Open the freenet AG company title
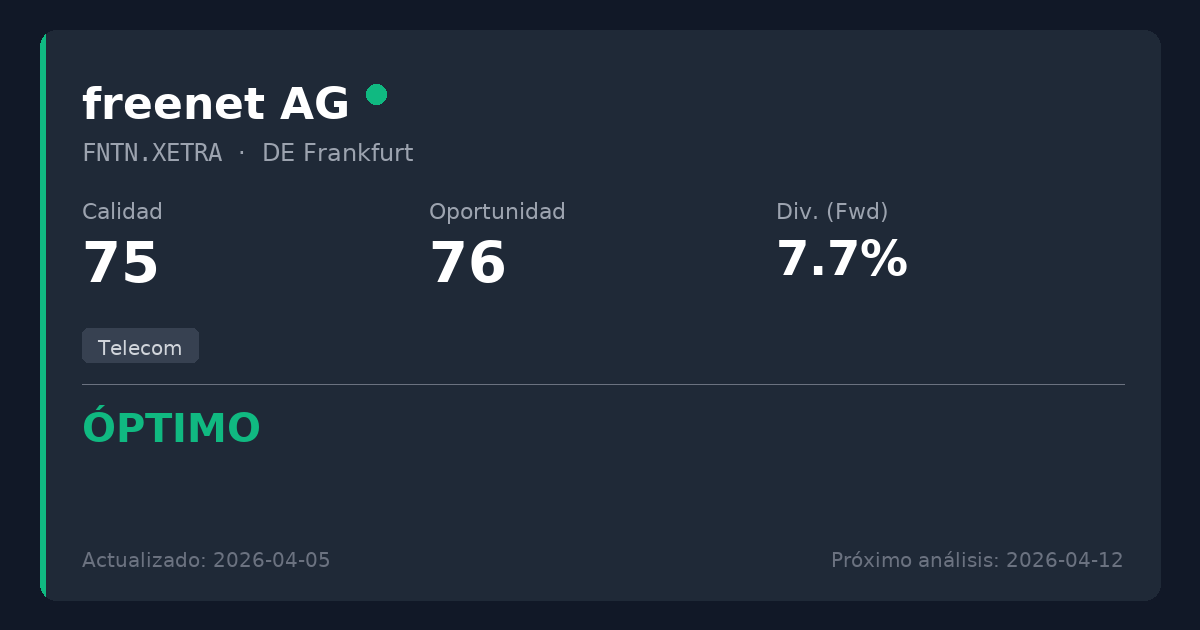 (215, 104)
